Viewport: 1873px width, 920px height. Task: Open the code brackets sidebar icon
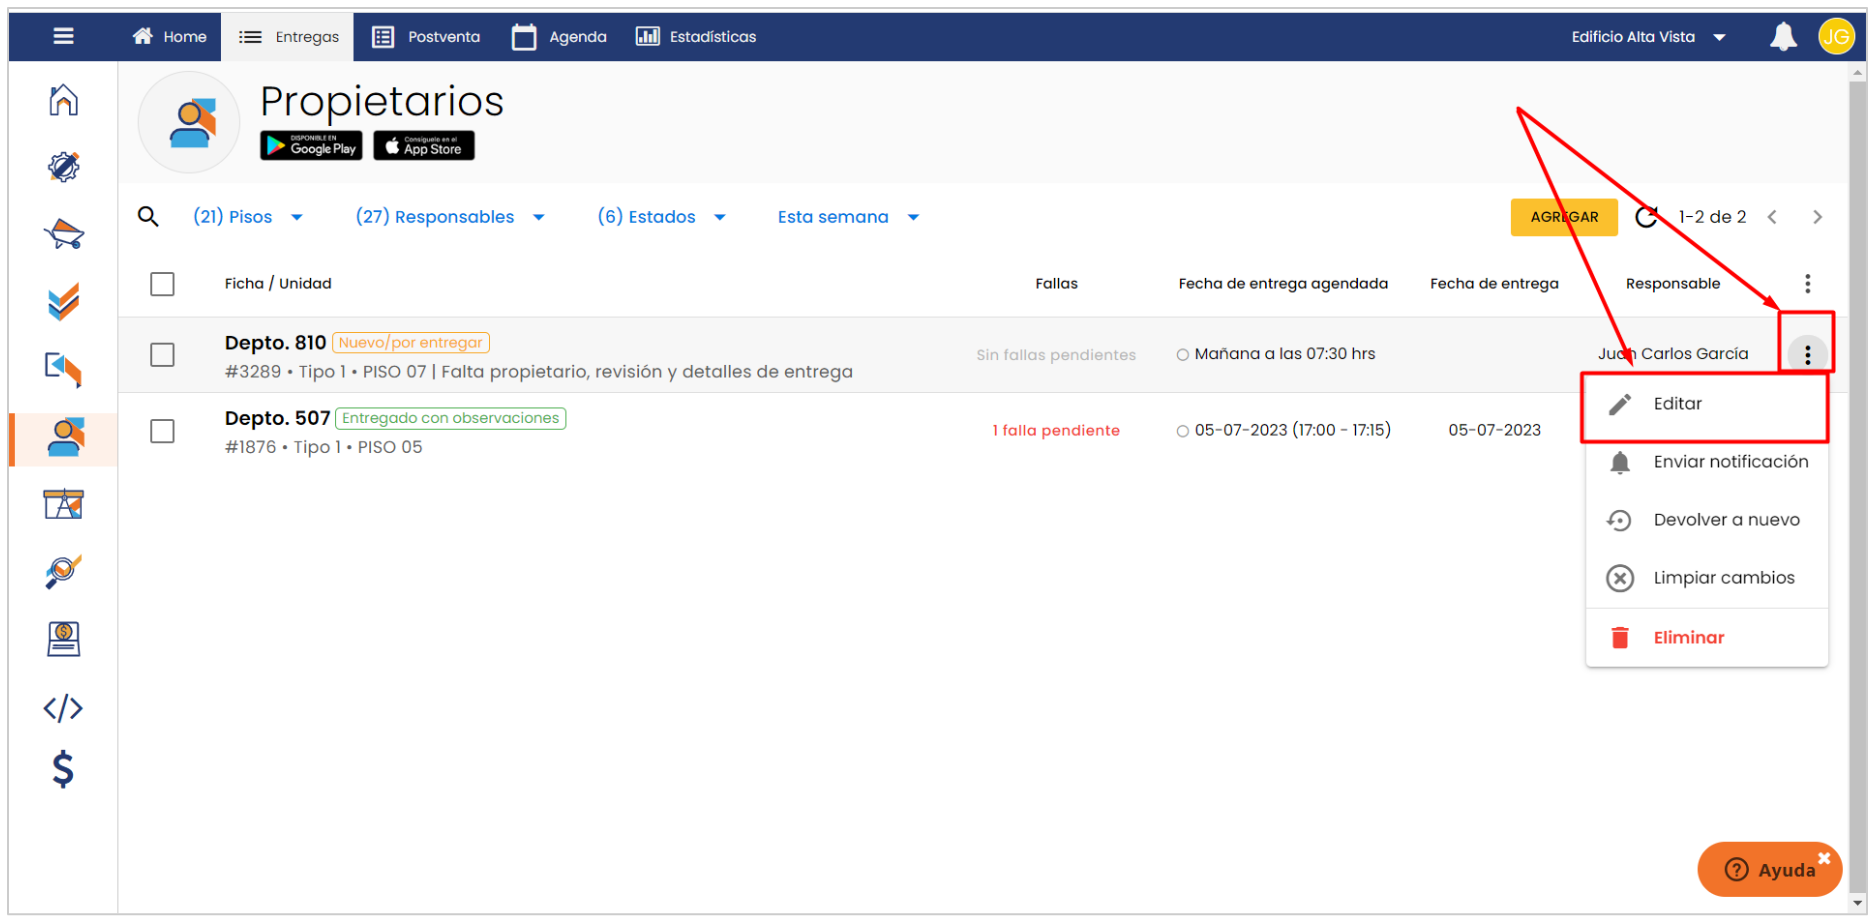(63, 708)
